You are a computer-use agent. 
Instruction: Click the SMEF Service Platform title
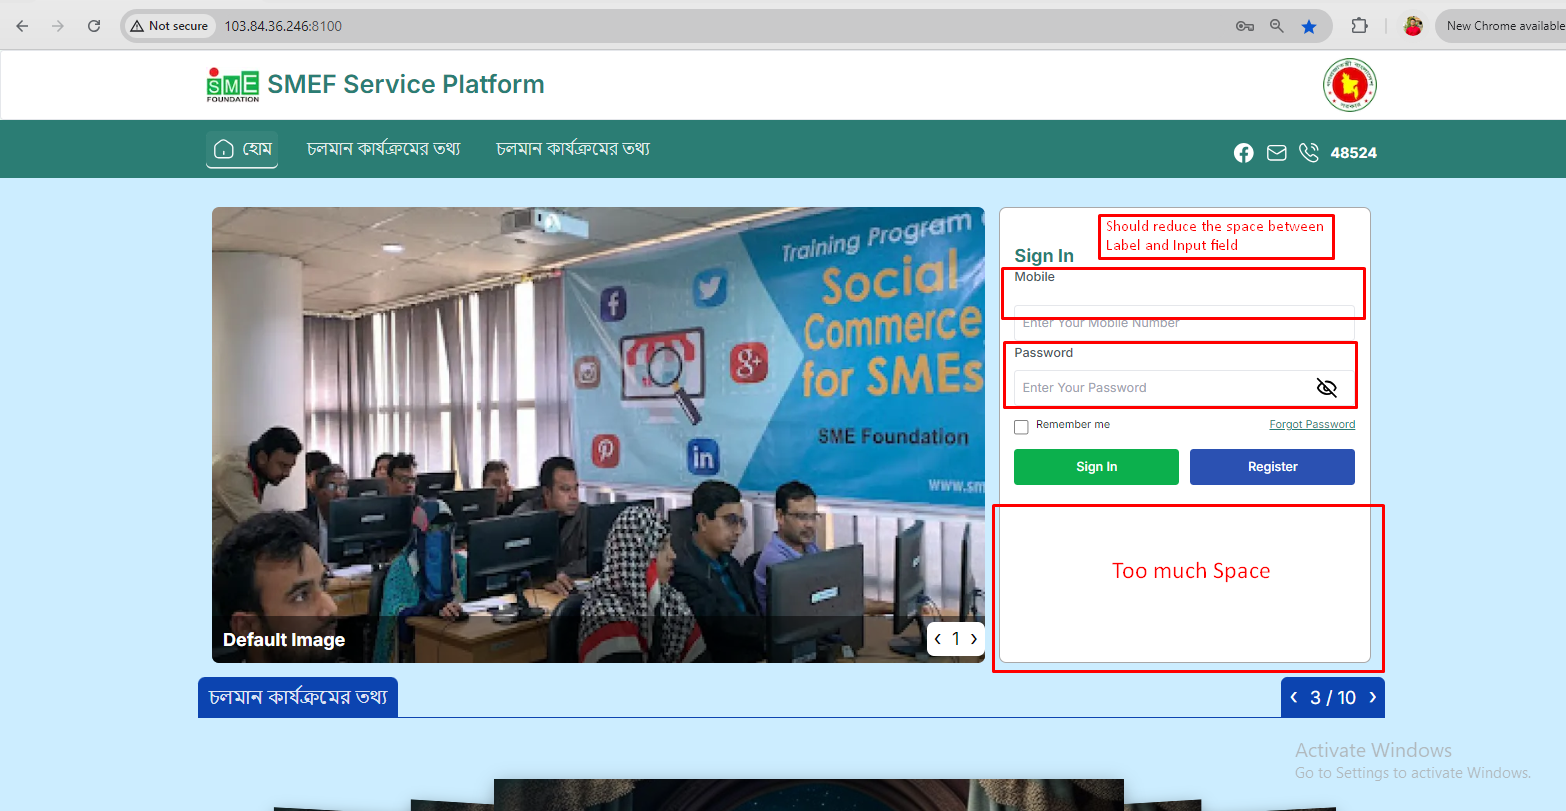click(x=406, y=84)
